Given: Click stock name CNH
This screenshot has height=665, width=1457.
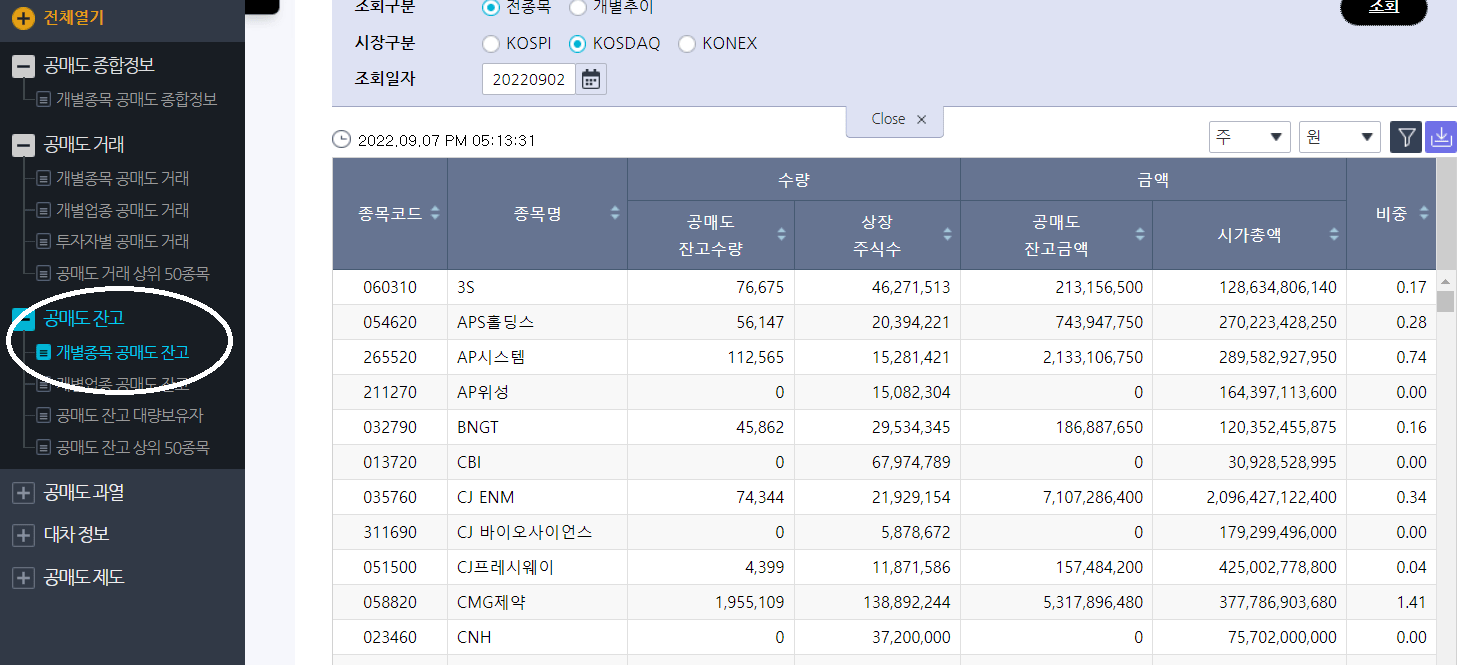Looking at the screenshot, I should click(x=474, y=637).
